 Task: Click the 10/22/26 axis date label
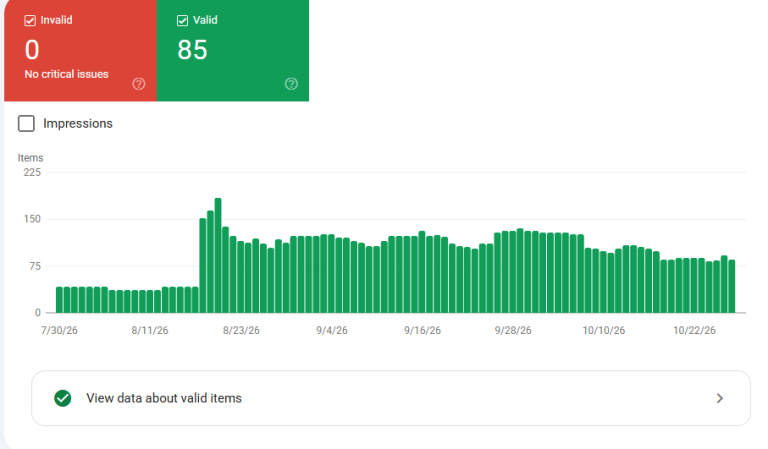[694, 331]
